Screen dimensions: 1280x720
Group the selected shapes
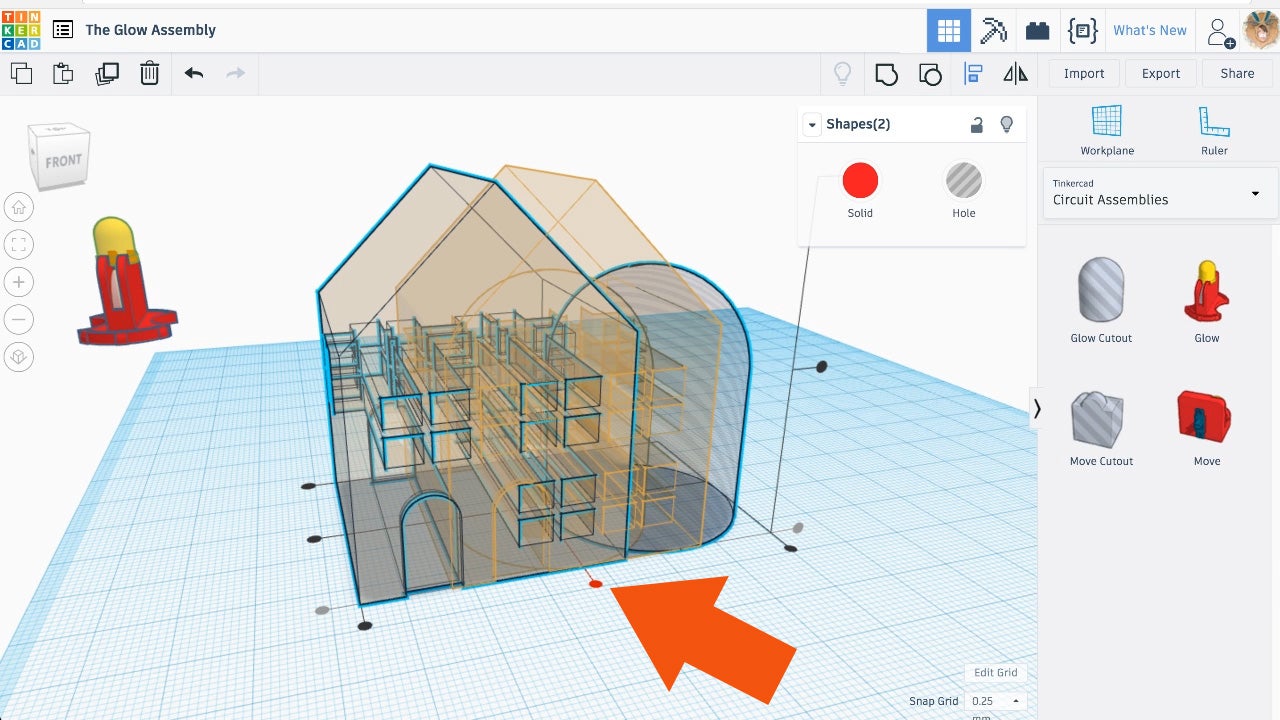point(886,73)
